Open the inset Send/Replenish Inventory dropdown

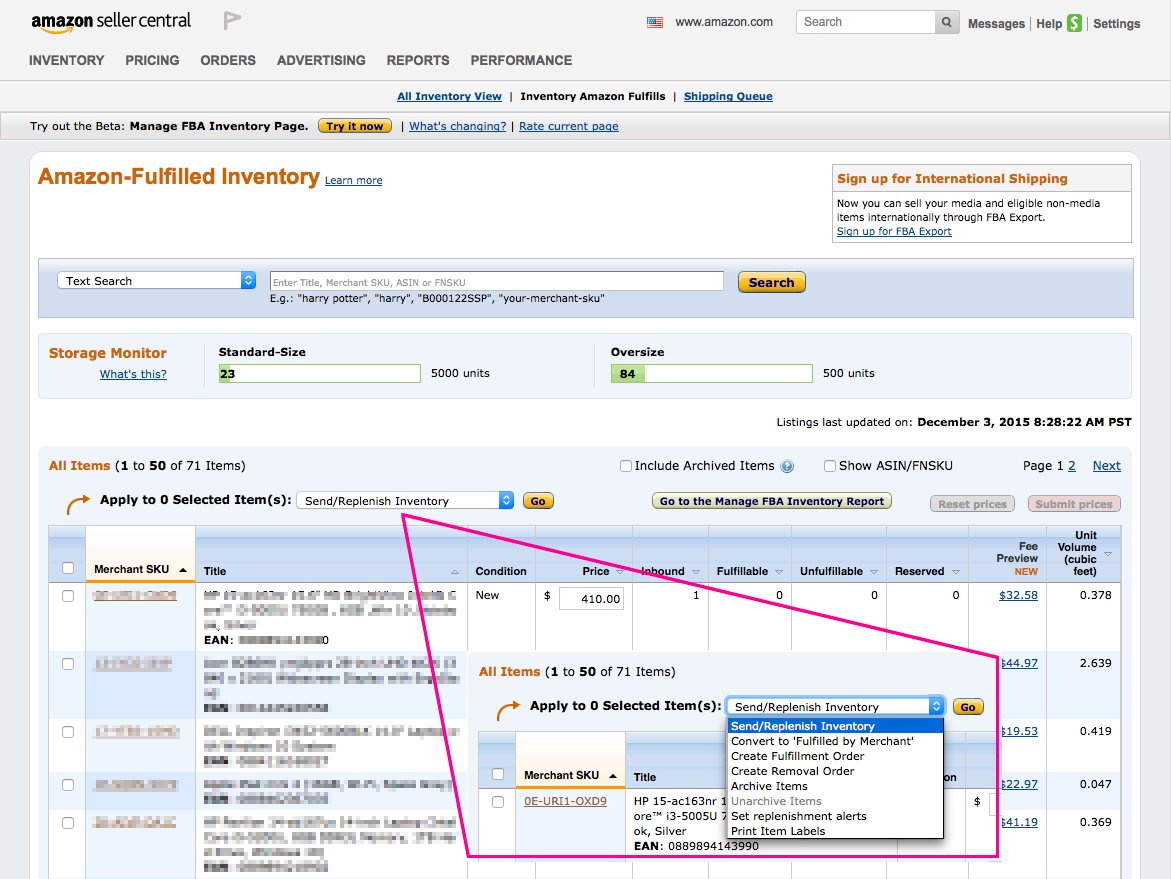point(835,706)
